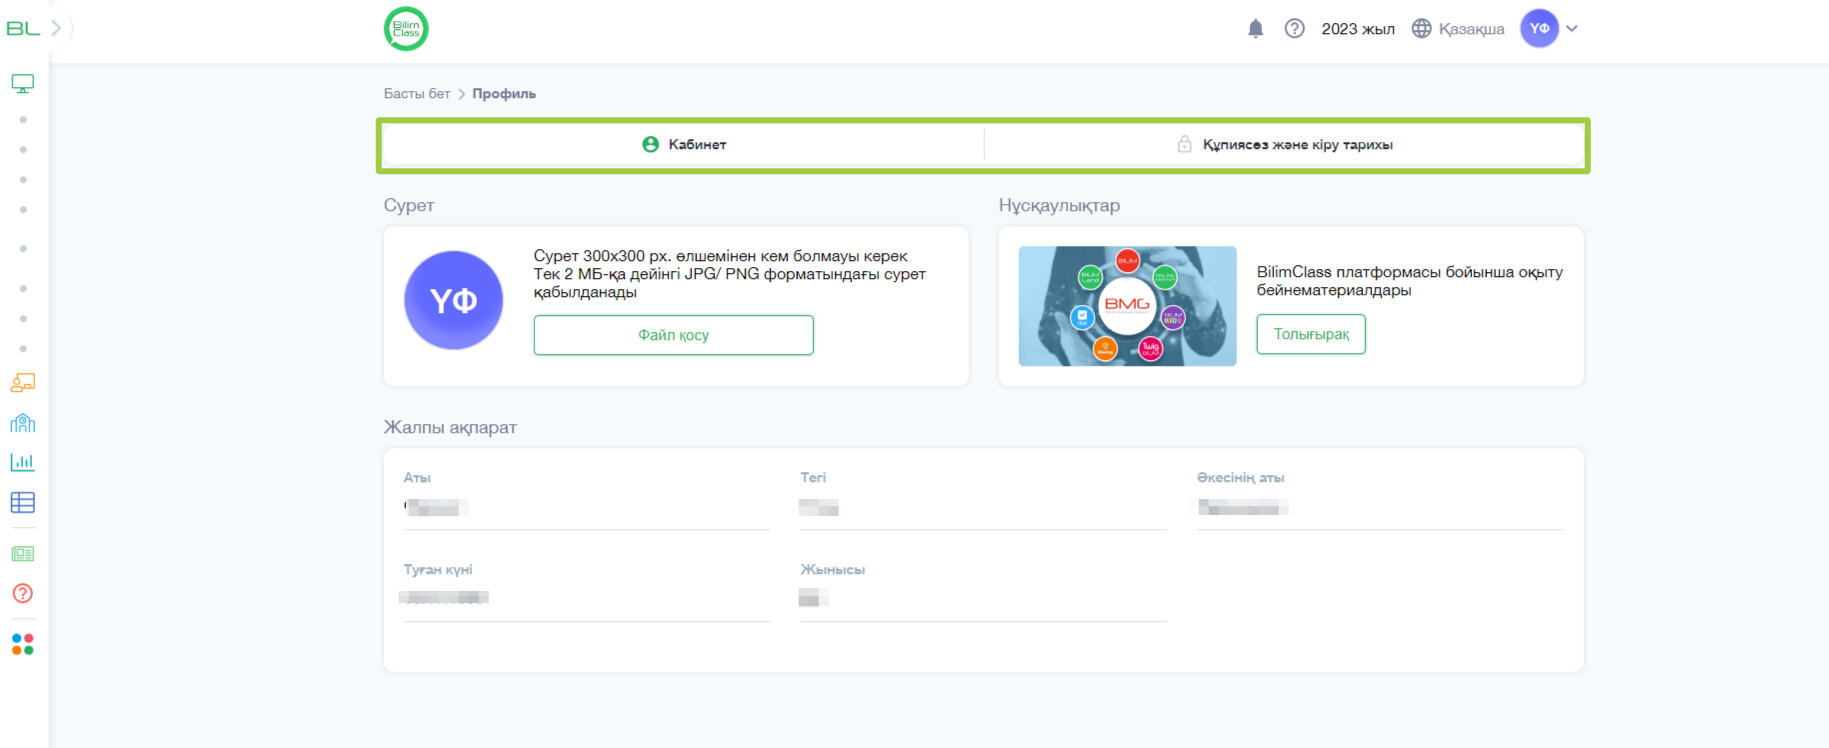Click the BL logo in sidebar
Image resolution: width=1829 pixels, height=748 pixels.
click(x=23, y=29)
